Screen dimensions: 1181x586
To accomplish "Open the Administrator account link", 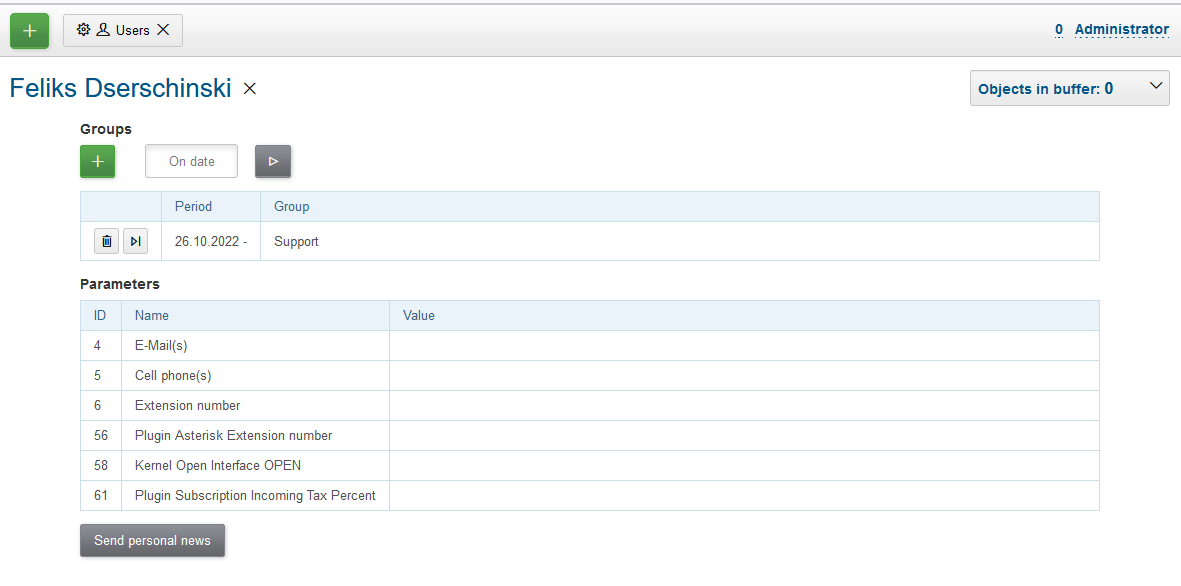I will 1121,30.
